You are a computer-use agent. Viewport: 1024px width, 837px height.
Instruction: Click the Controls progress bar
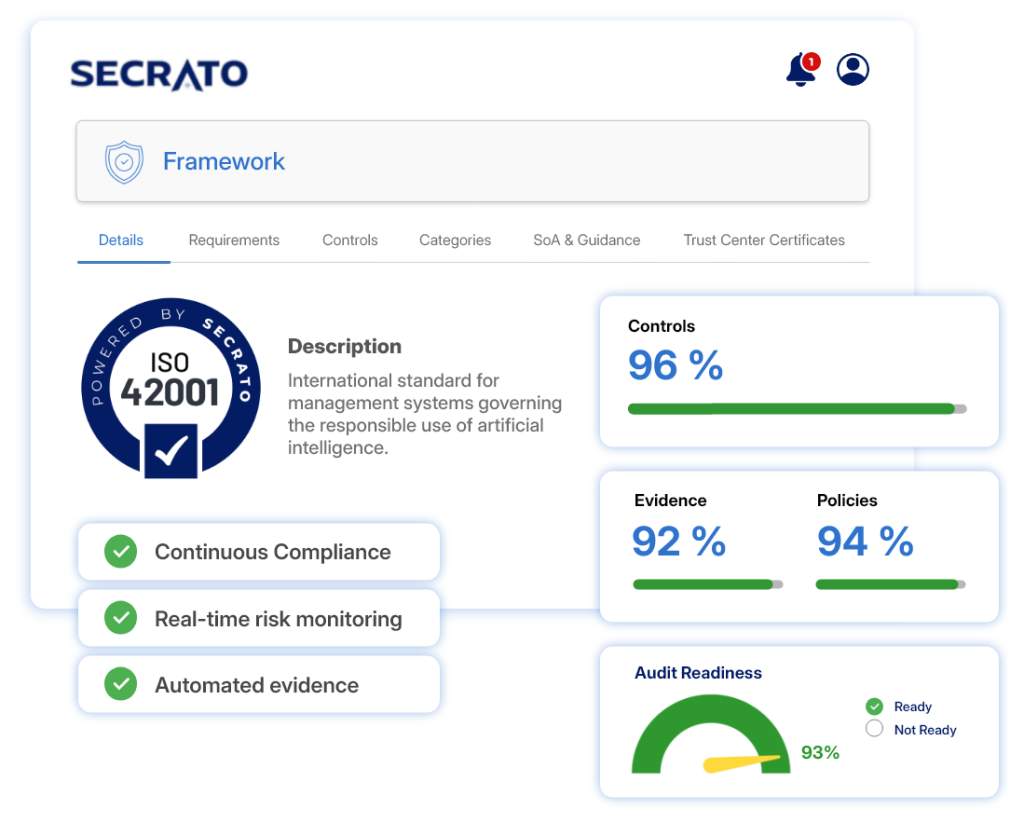(x=797, y=409)
